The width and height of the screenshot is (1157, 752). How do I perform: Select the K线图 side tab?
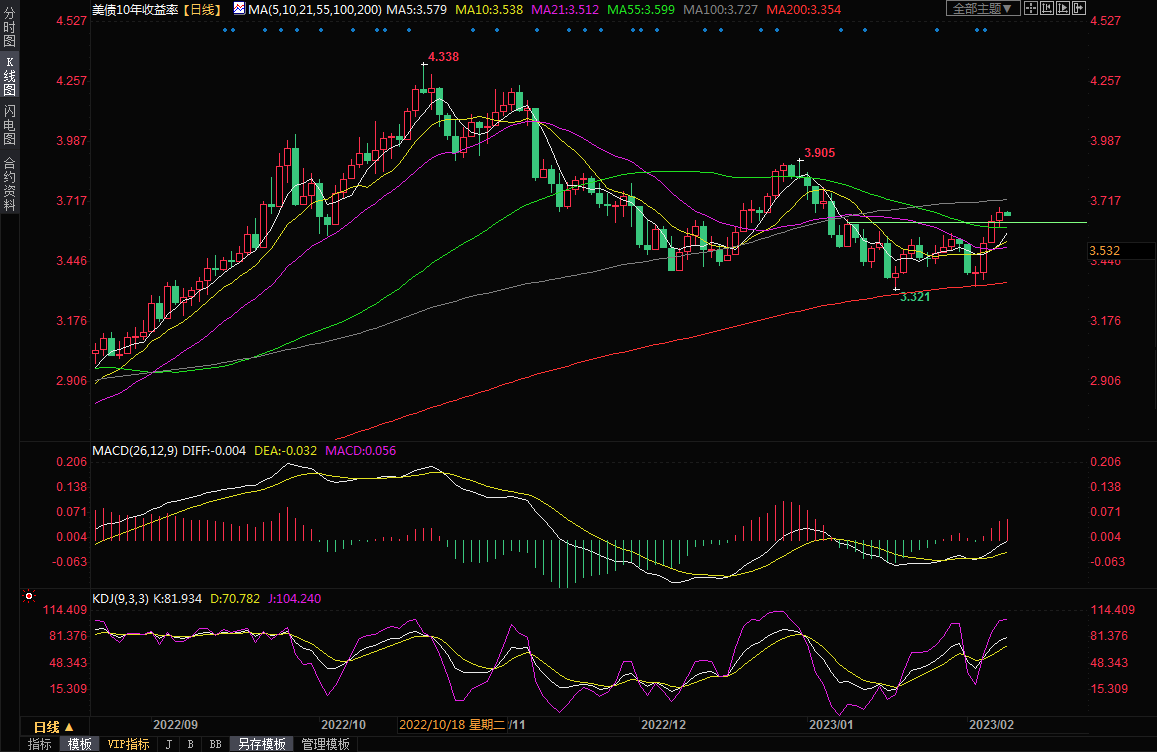click(x=9, y=76)
